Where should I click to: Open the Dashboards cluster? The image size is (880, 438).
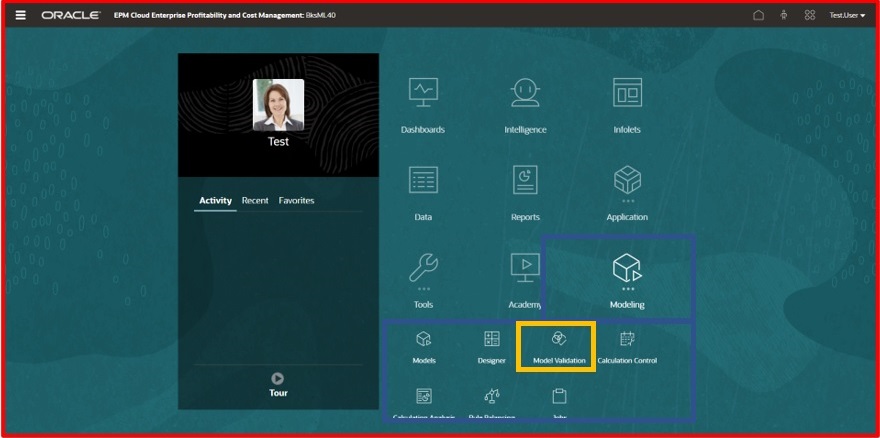pos(423,106)
